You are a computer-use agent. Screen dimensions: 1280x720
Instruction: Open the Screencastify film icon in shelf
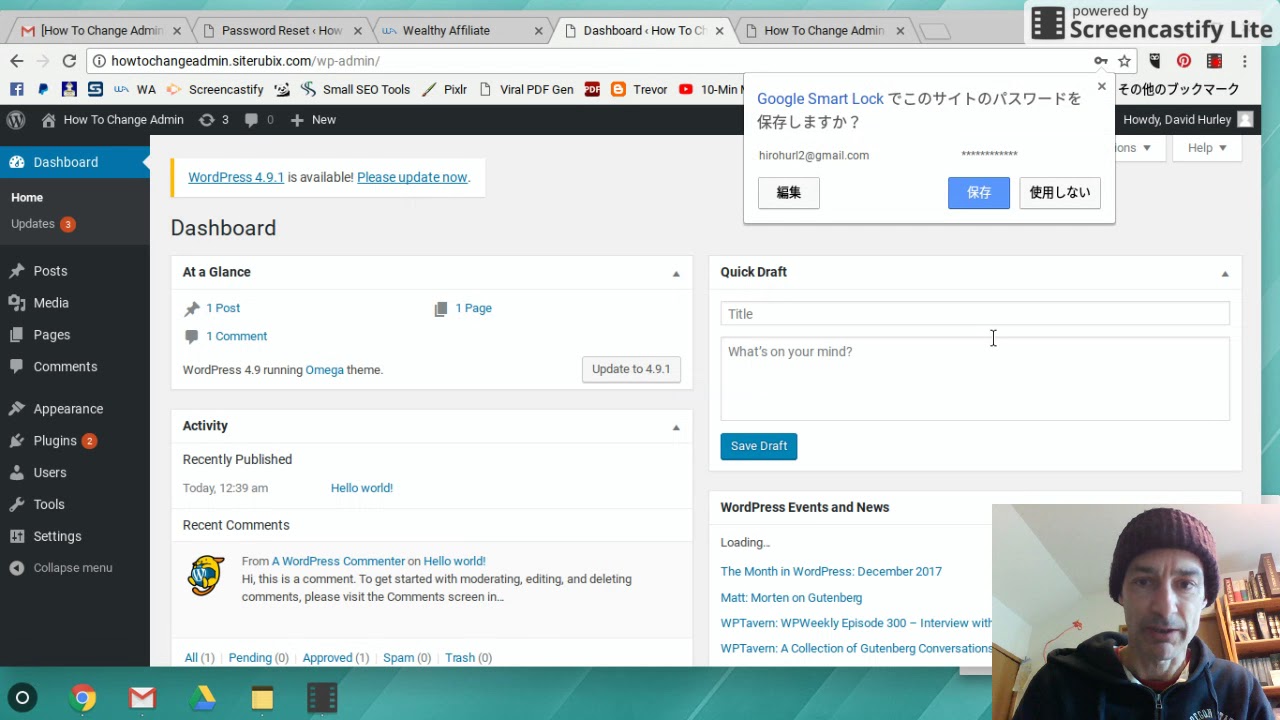tap(322, 698)
